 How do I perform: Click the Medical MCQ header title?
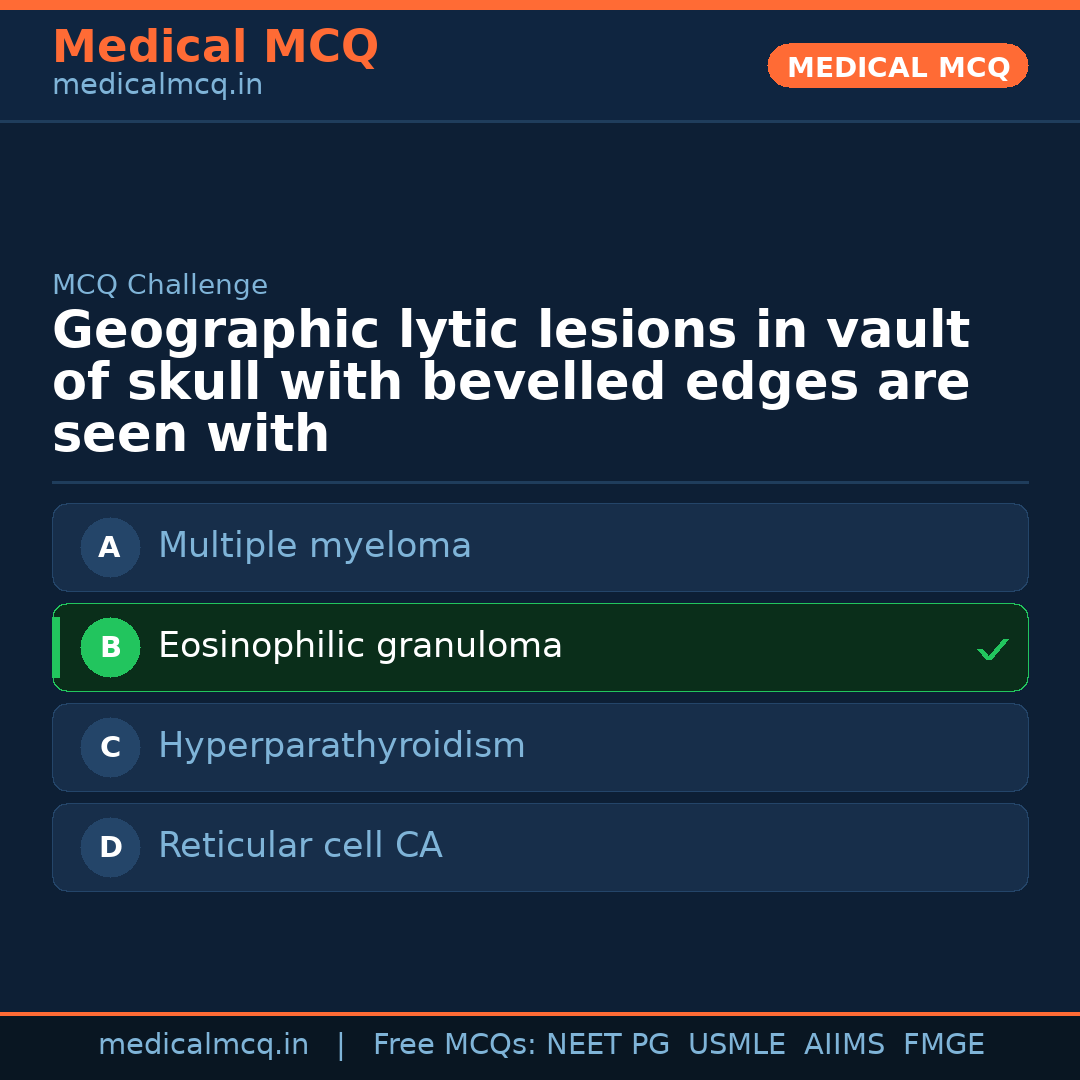pos(215,47)
